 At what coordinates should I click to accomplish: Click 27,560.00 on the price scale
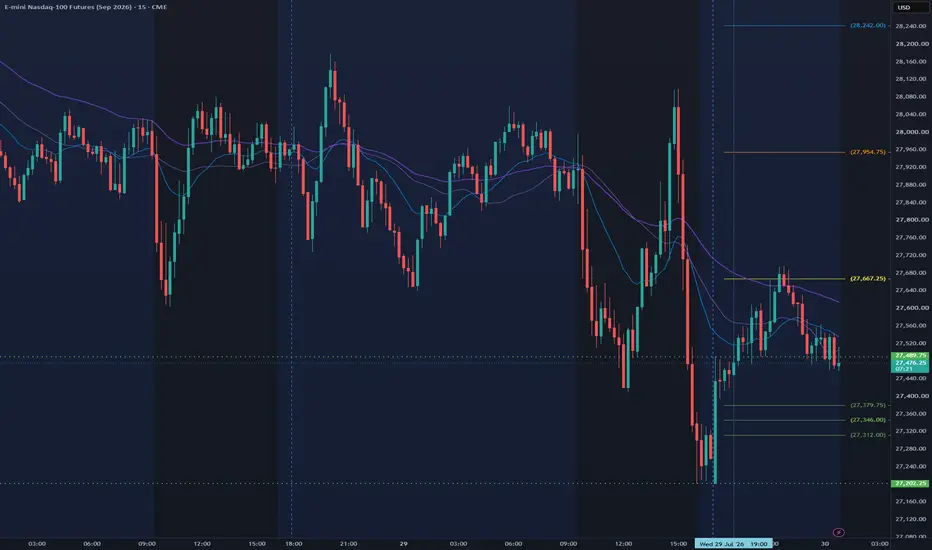click(911, 325)
